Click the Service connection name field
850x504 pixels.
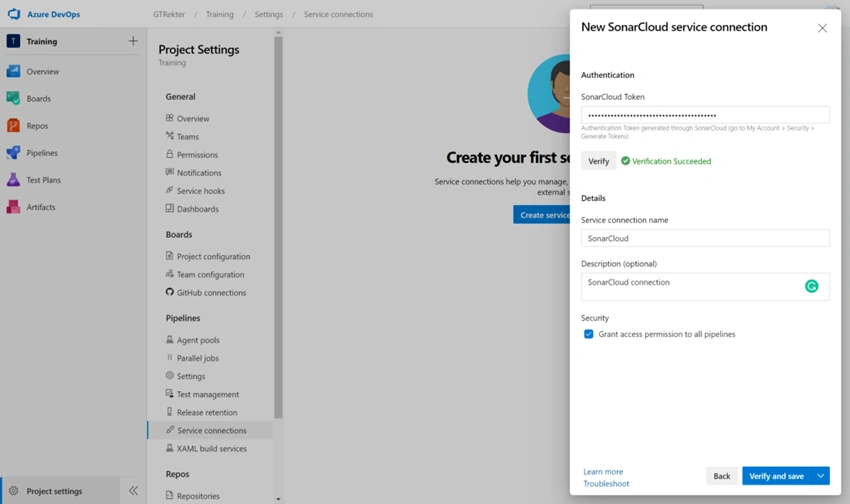705,238
